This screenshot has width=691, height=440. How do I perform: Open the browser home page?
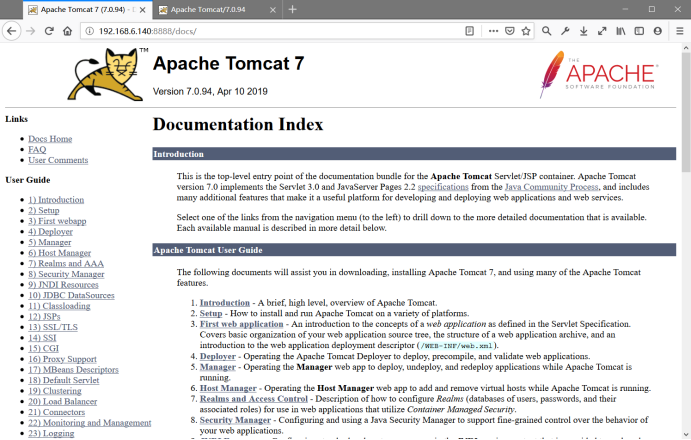(x=67, y=31)
